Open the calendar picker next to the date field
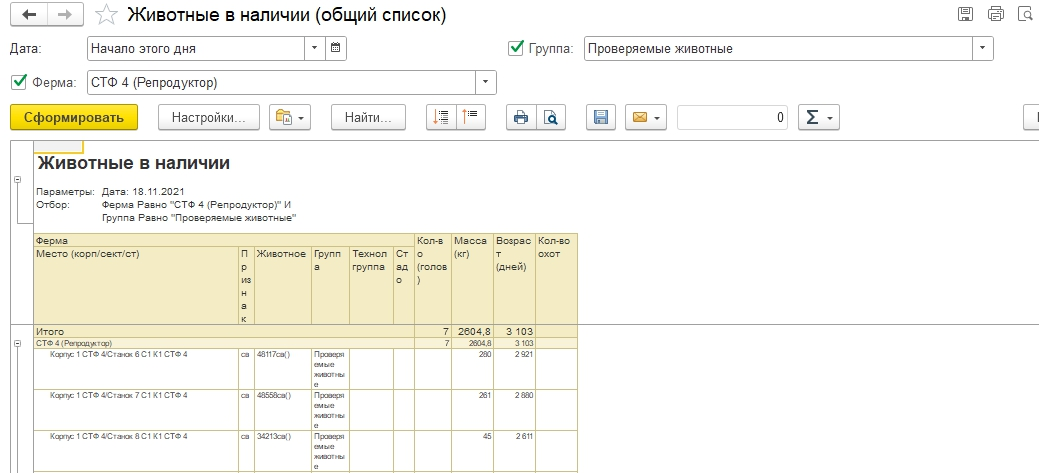The height and width of the screenshot is (473, 1039). coord(336,47)
